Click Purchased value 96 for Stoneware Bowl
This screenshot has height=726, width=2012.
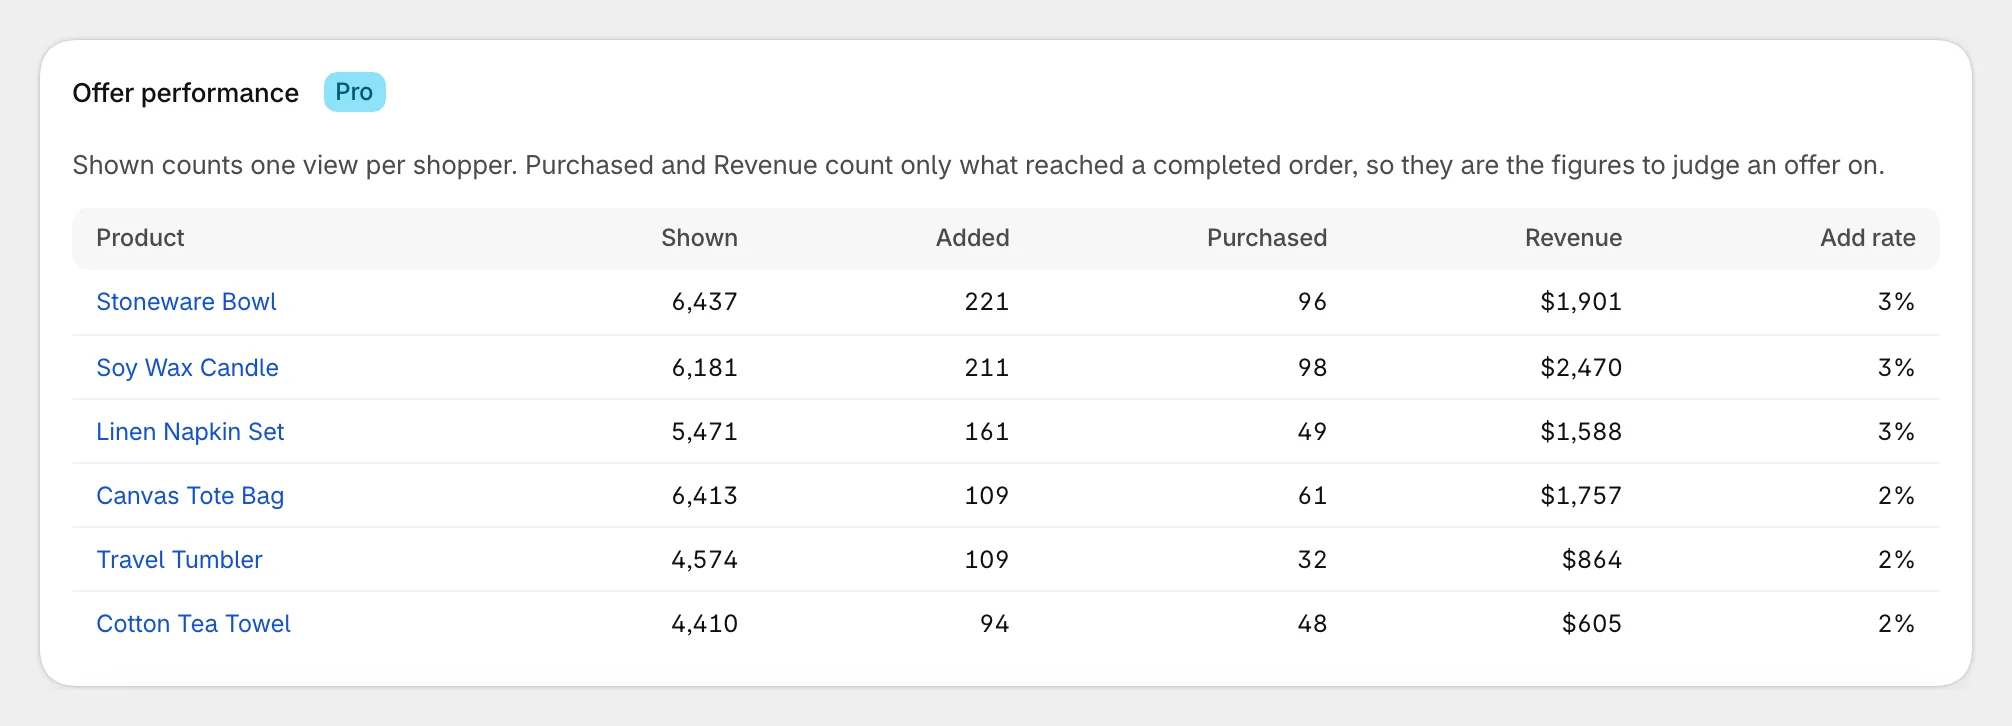point(1312,302)
